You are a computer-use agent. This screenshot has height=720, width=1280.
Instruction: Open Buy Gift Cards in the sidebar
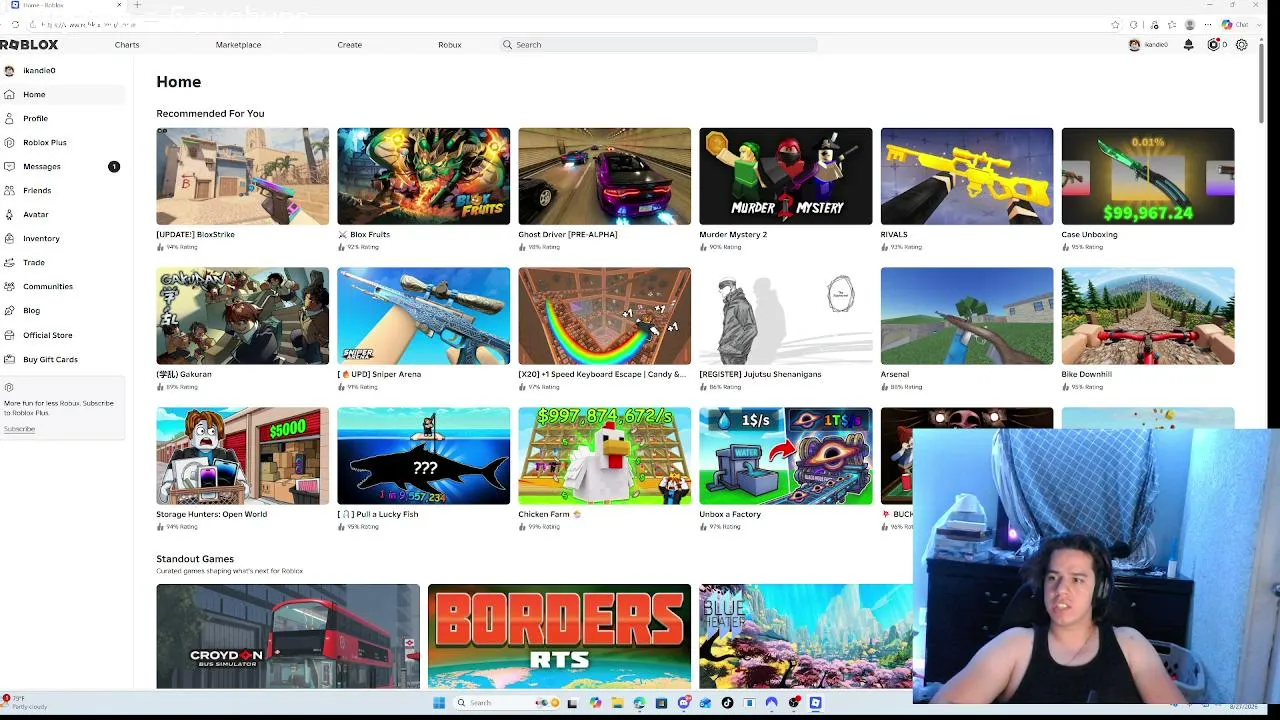tap(62, 359)
